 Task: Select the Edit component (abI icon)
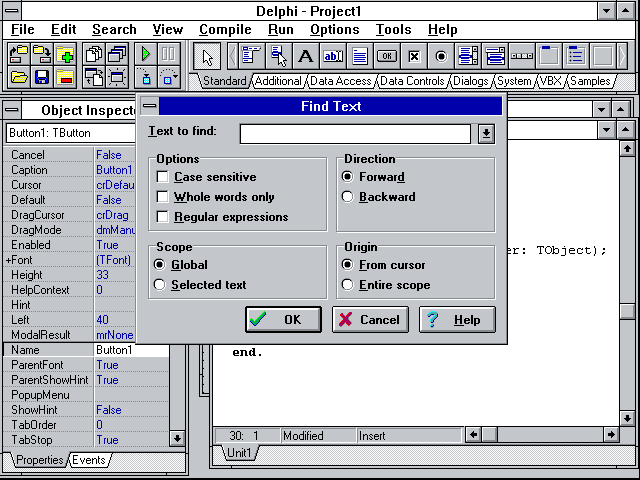pyautogui.click(x=333, y=56)
